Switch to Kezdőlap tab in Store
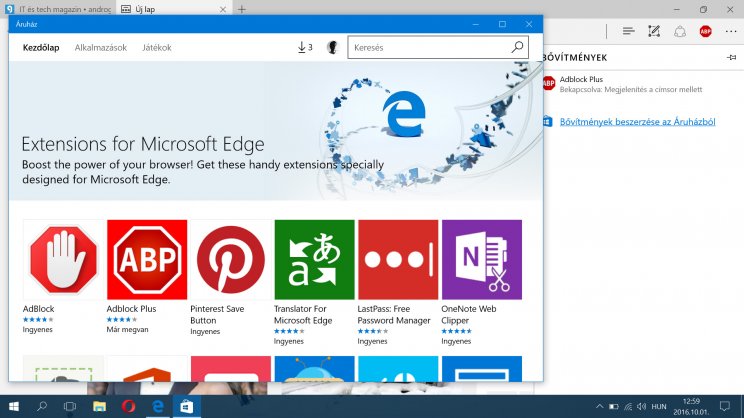 41,47
